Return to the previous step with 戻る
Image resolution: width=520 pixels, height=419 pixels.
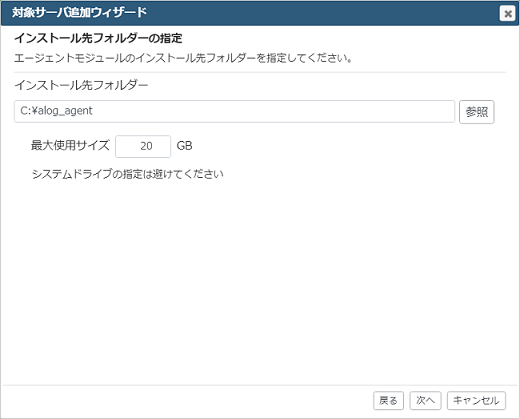pyautogui.click(x=388, y=400)
